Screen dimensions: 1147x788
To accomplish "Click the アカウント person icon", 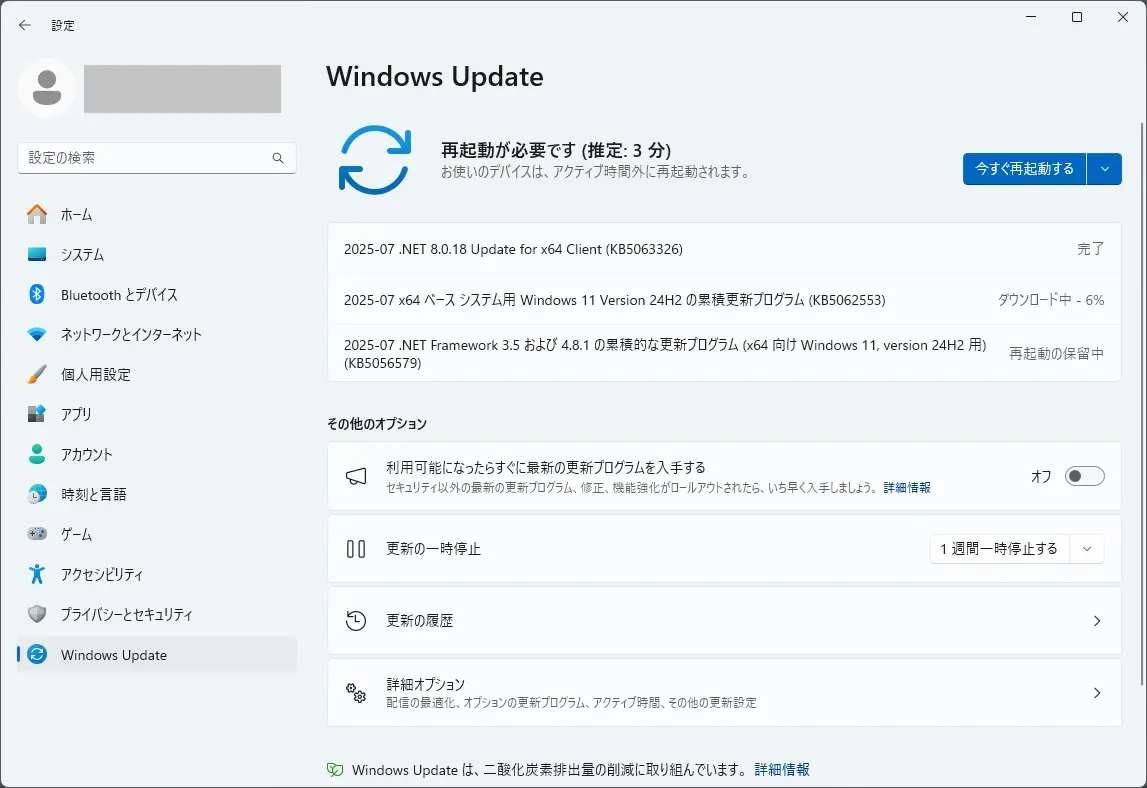I will click(x=37, y=454).
